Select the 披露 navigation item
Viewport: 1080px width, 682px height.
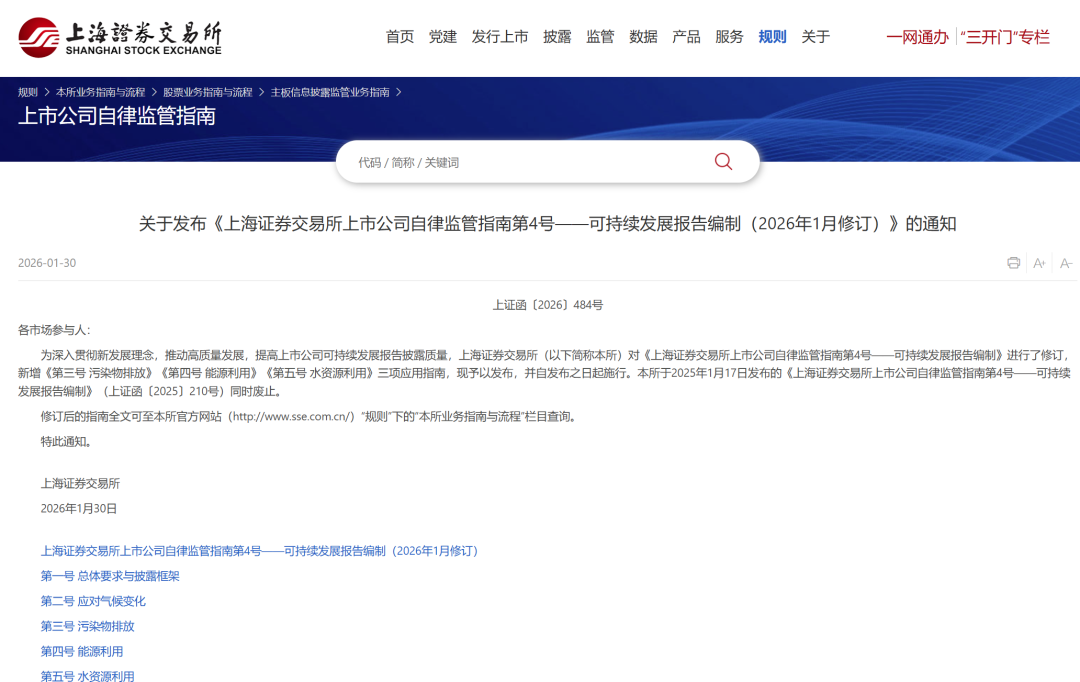click(557, 36)
